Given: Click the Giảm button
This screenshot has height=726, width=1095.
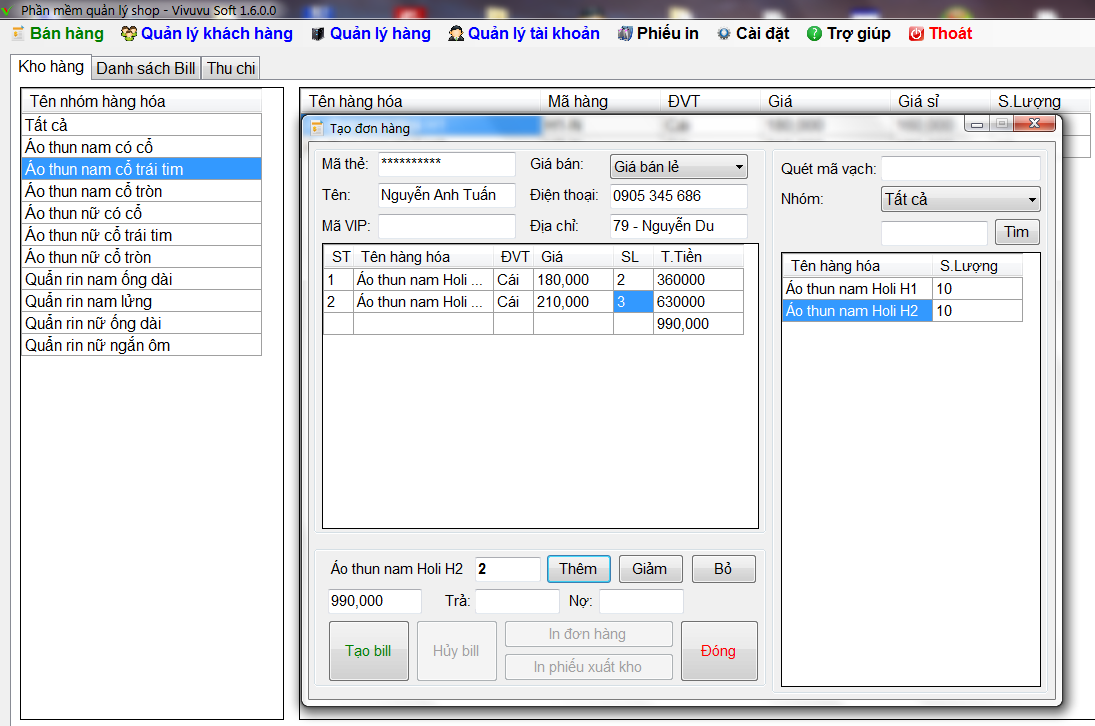Looking at the screenshot, I should [649, 569].
